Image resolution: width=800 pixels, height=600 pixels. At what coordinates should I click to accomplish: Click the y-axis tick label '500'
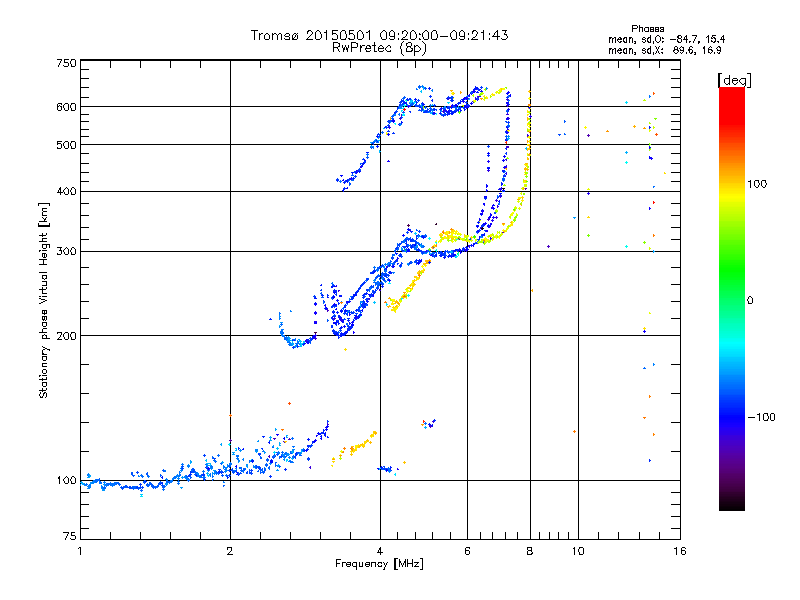click(67, 145)
